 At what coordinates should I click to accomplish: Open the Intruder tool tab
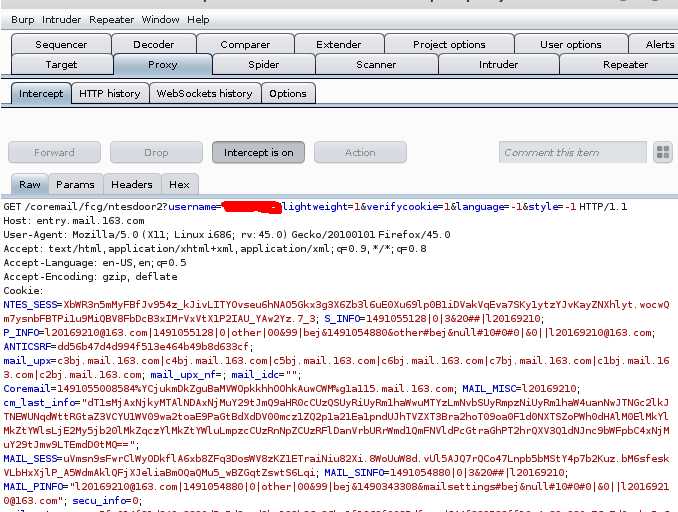coord(498,65)
